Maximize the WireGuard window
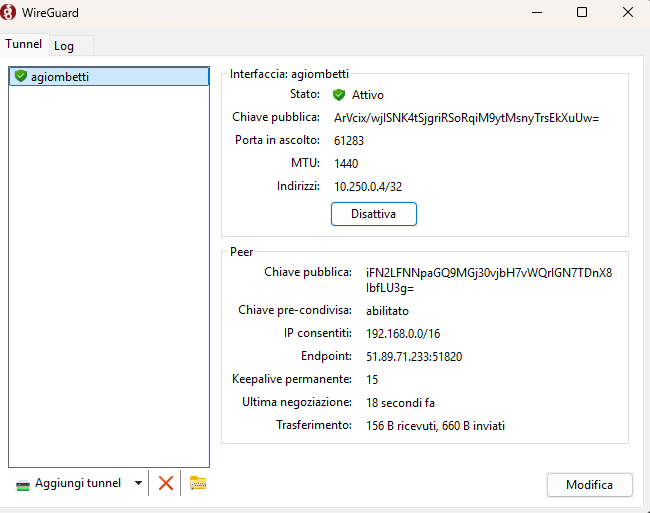Screen dimensions: 650x513 point(582,13)
